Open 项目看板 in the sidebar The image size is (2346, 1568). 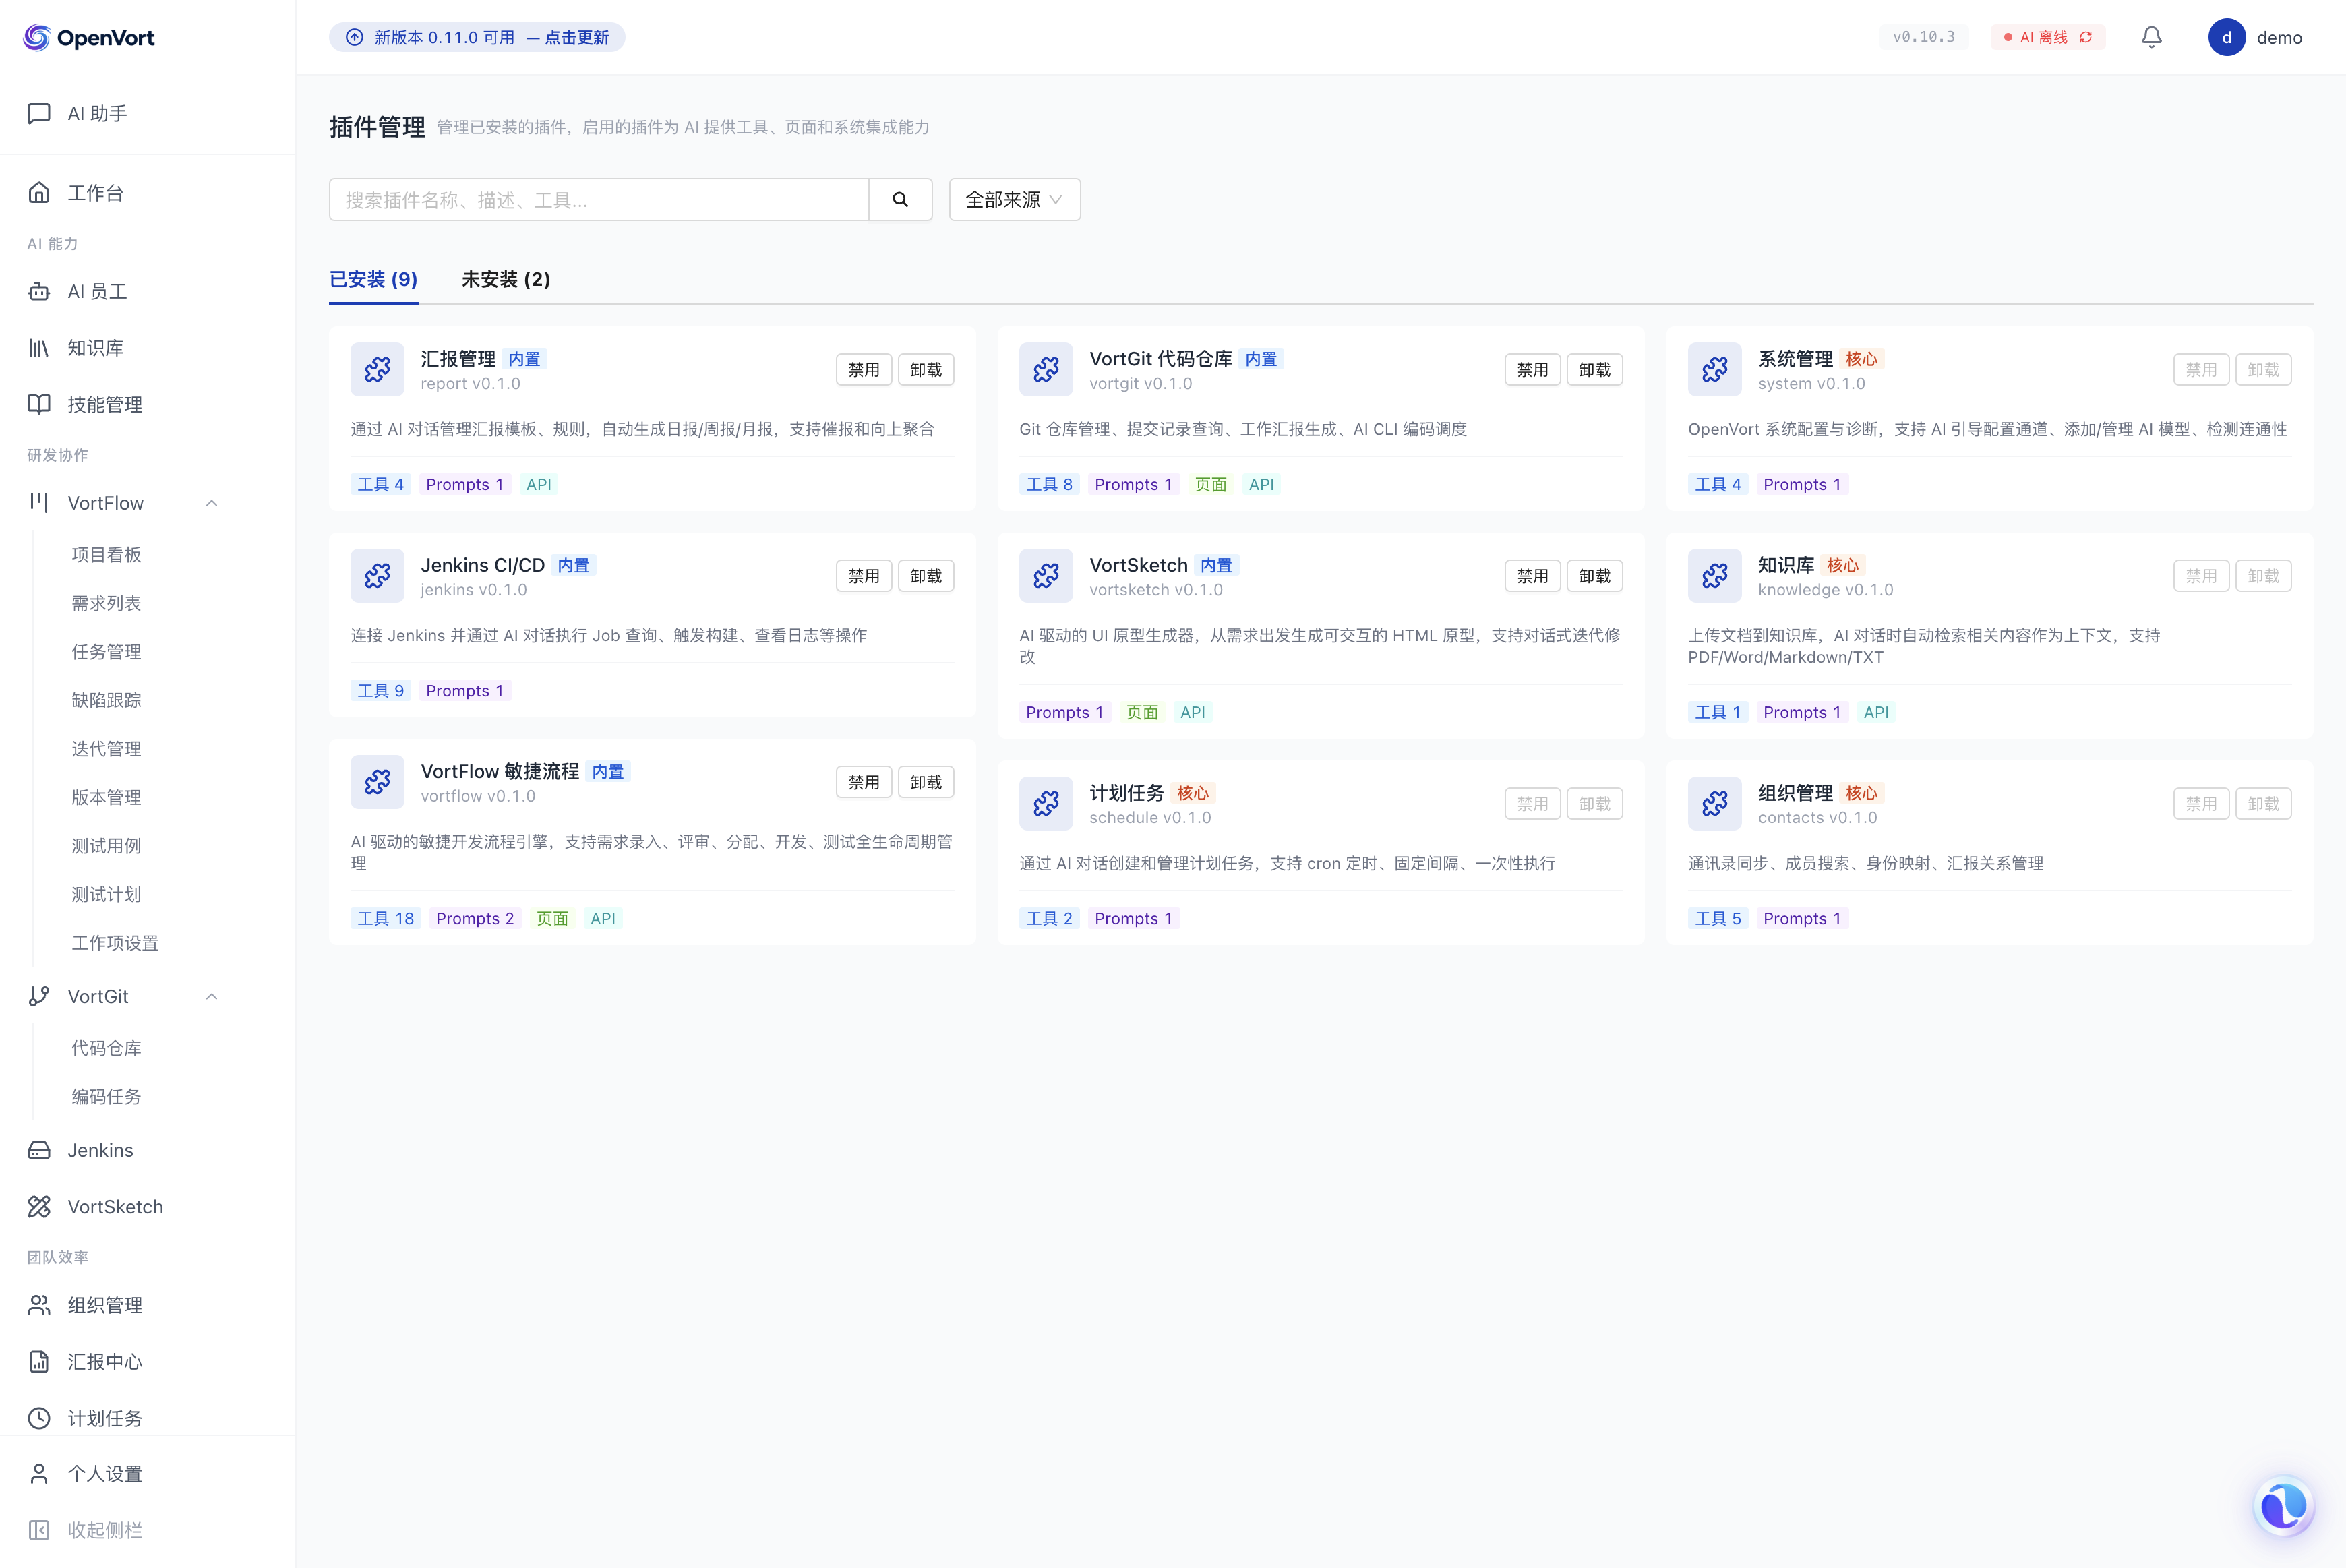(107, 555)
